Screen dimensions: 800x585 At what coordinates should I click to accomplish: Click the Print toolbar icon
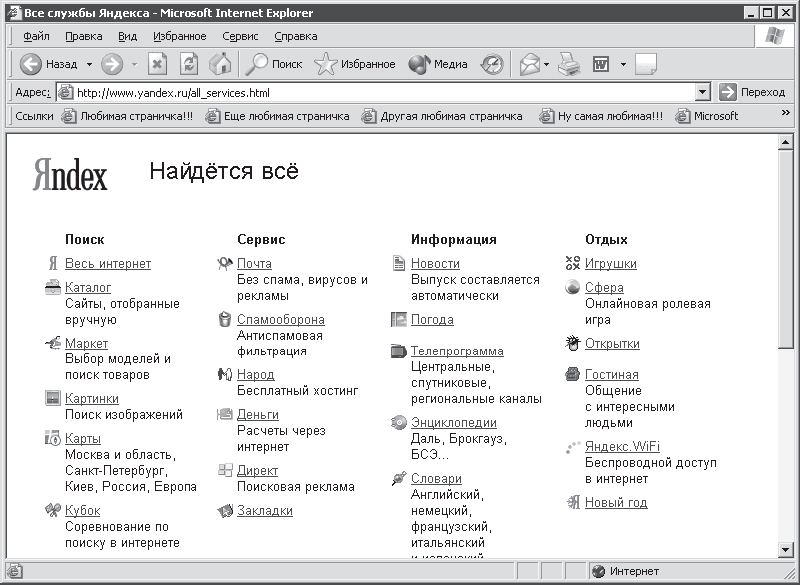coord(569,64)
